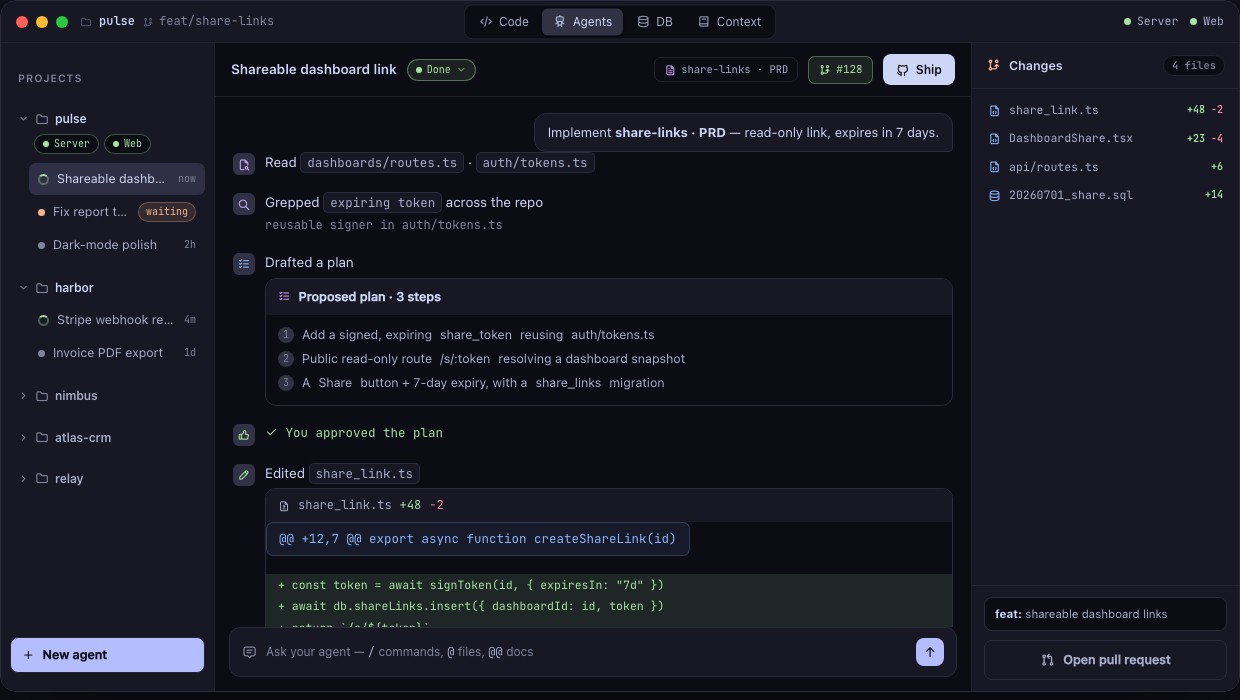This screenshot has width=1240, height=700.
Task: Open the Done status dropdown
Action: coord(441,70)
